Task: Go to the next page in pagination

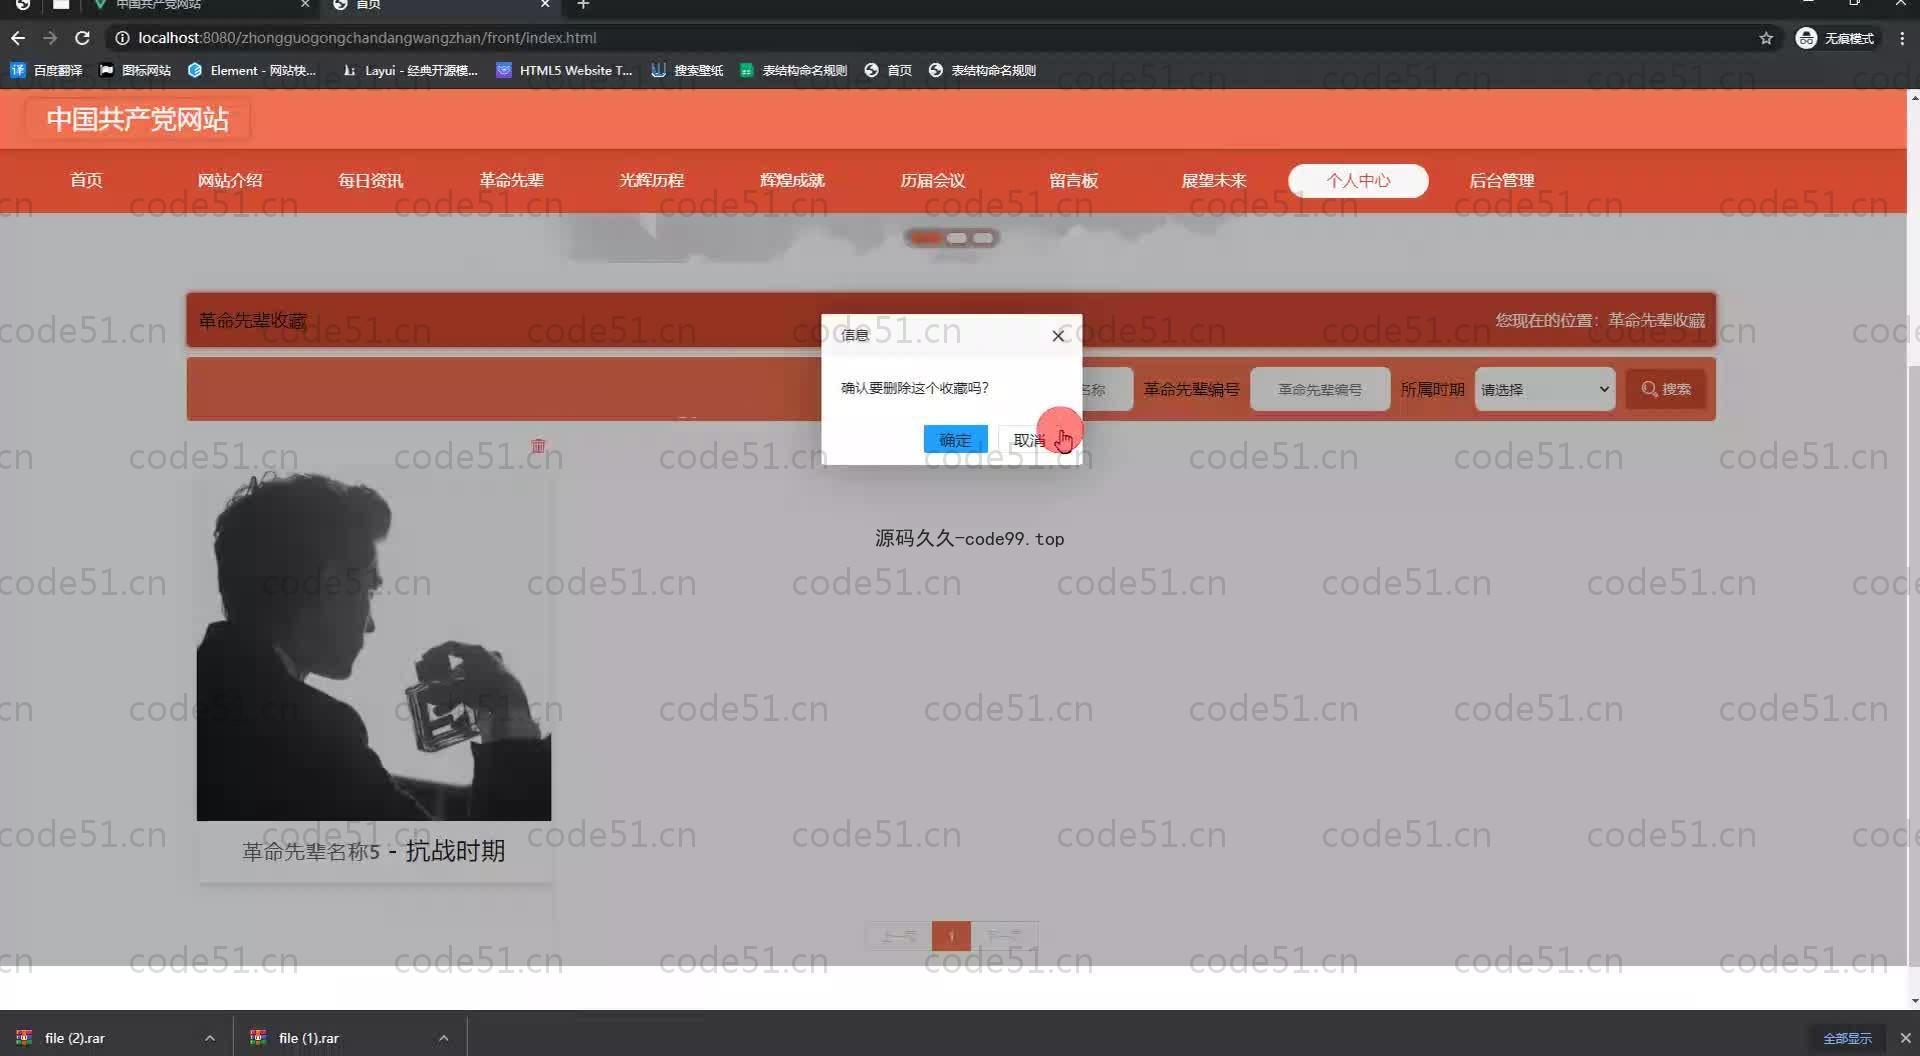Action: point(1004,936)
